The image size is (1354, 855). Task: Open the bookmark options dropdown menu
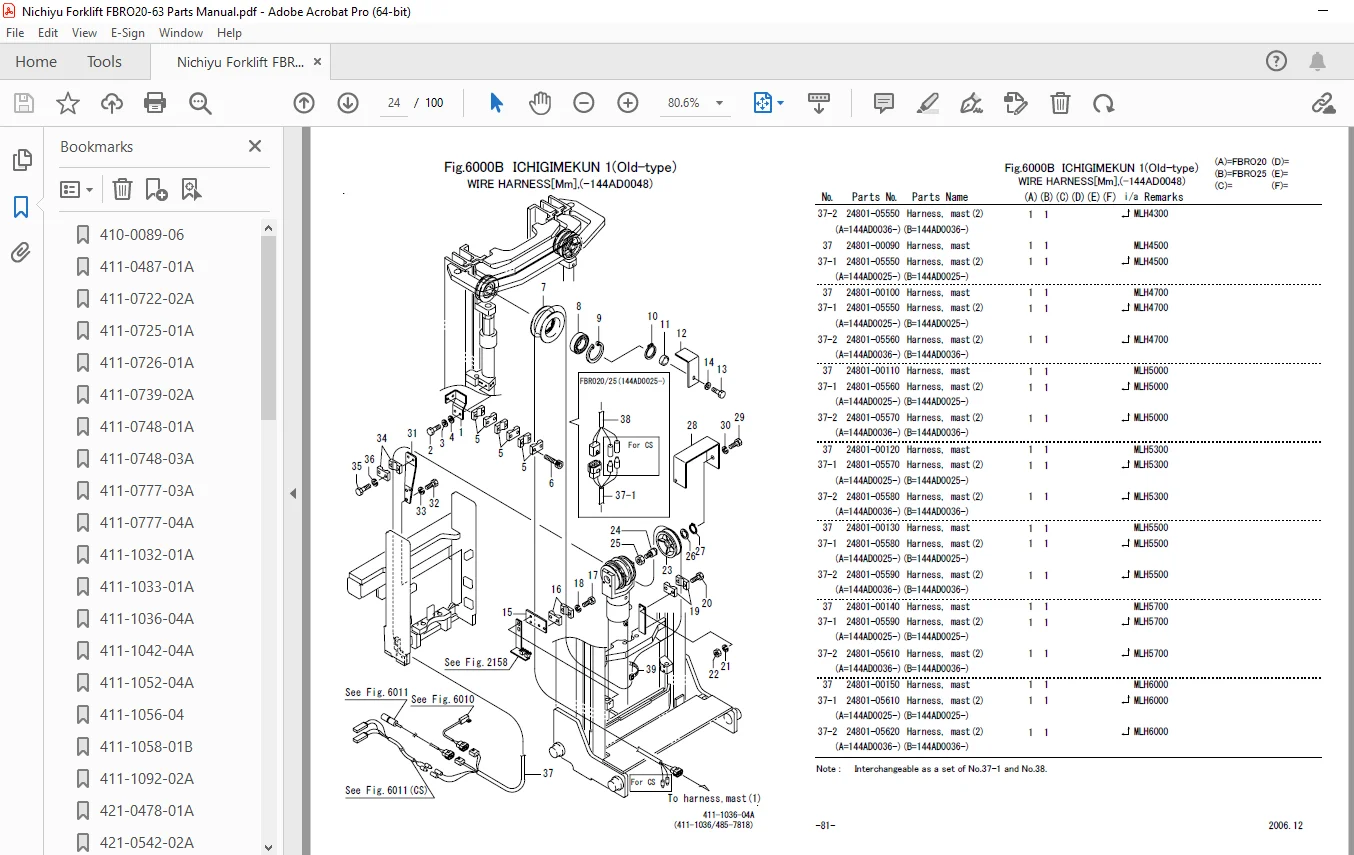(x=77, y=189)
